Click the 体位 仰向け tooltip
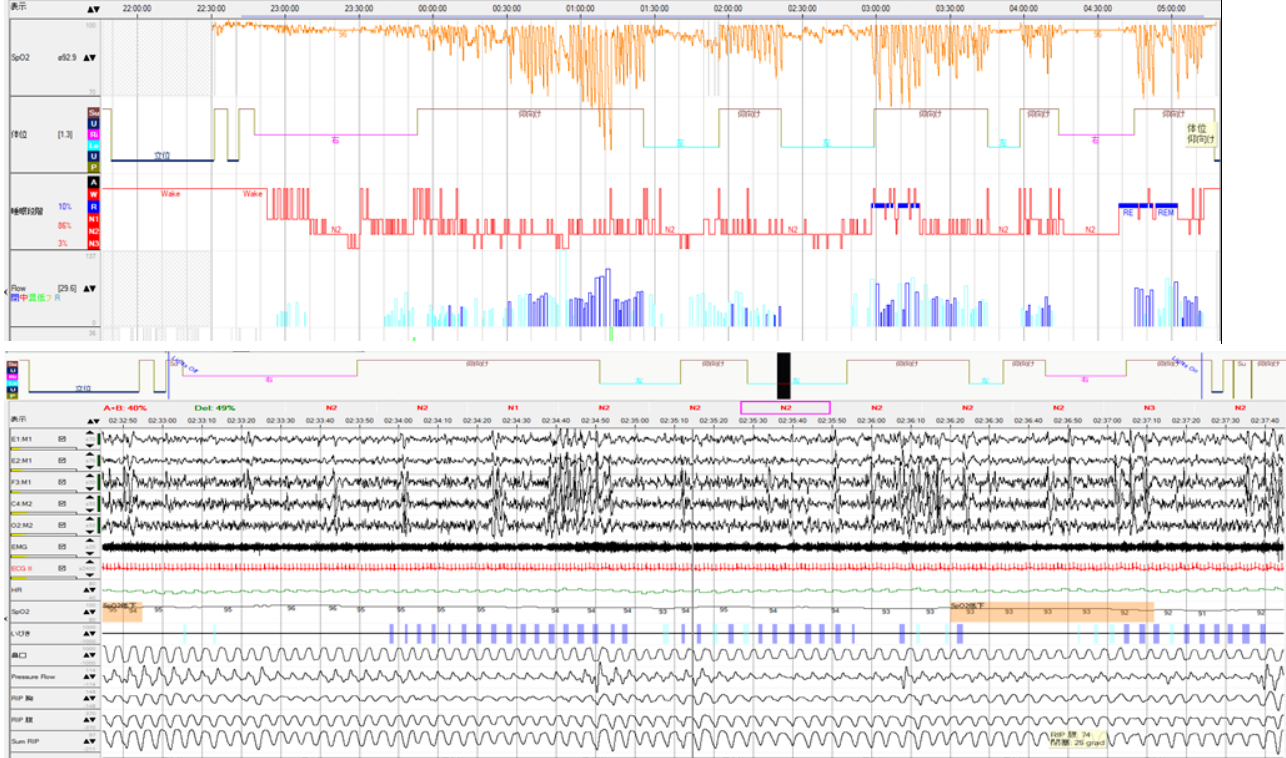 pyautogui.click(x=1200, y=134)
